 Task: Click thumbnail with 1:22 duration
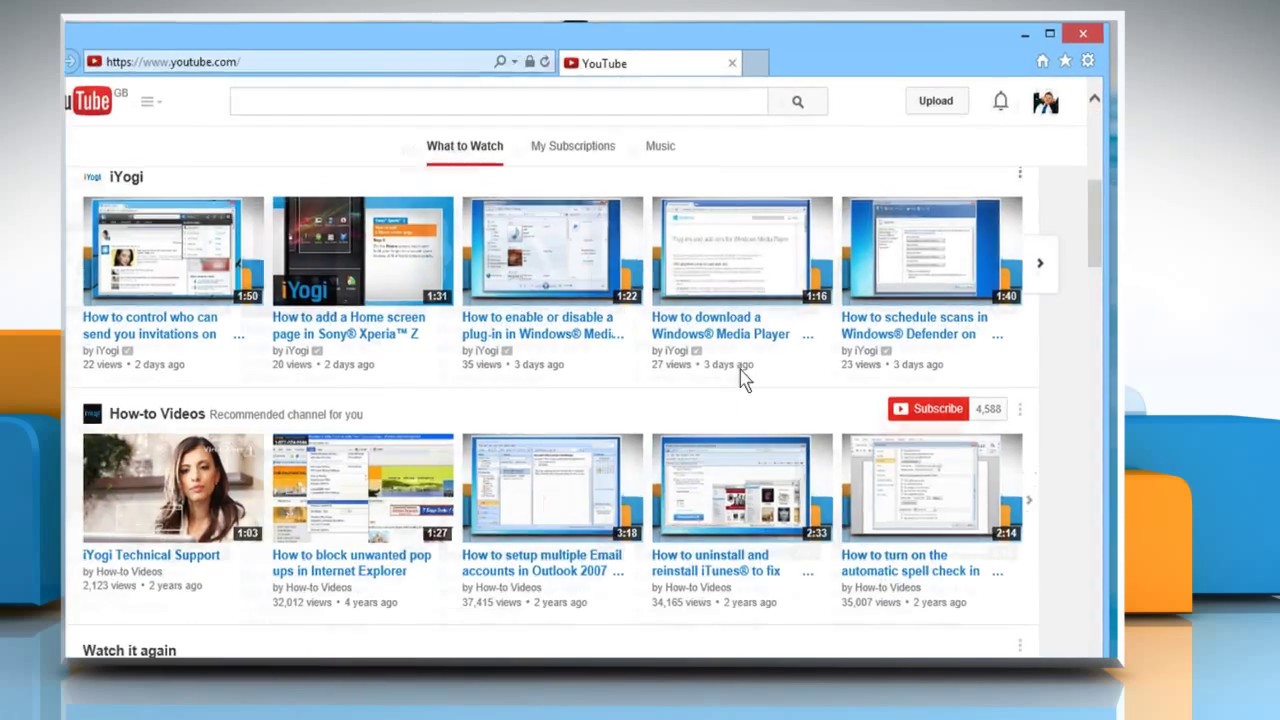pos(552,251)
